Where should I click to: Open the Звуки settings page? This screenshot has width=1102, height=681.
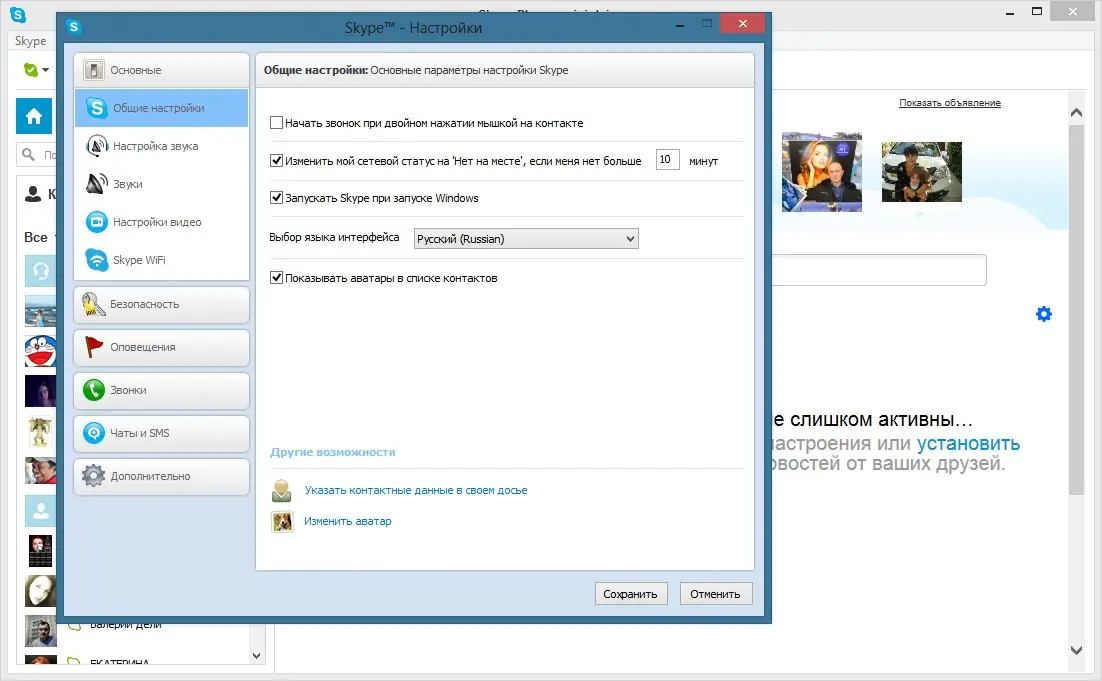click(x=161, y=183)
